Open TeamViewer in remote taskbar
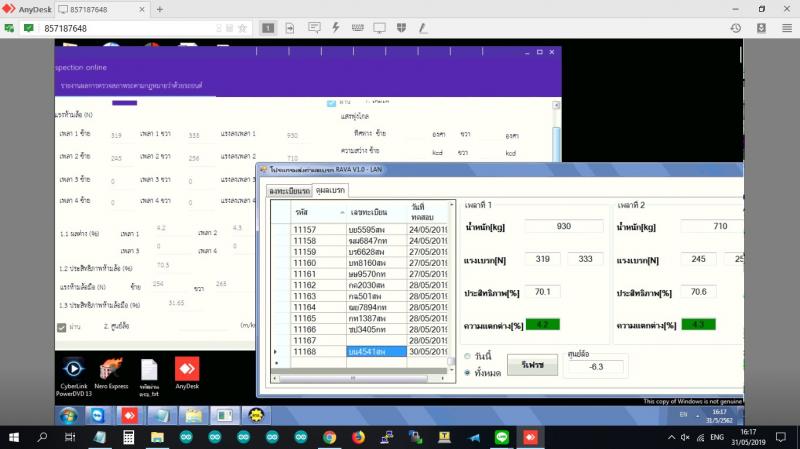800x449 pixels. (97, 415)
